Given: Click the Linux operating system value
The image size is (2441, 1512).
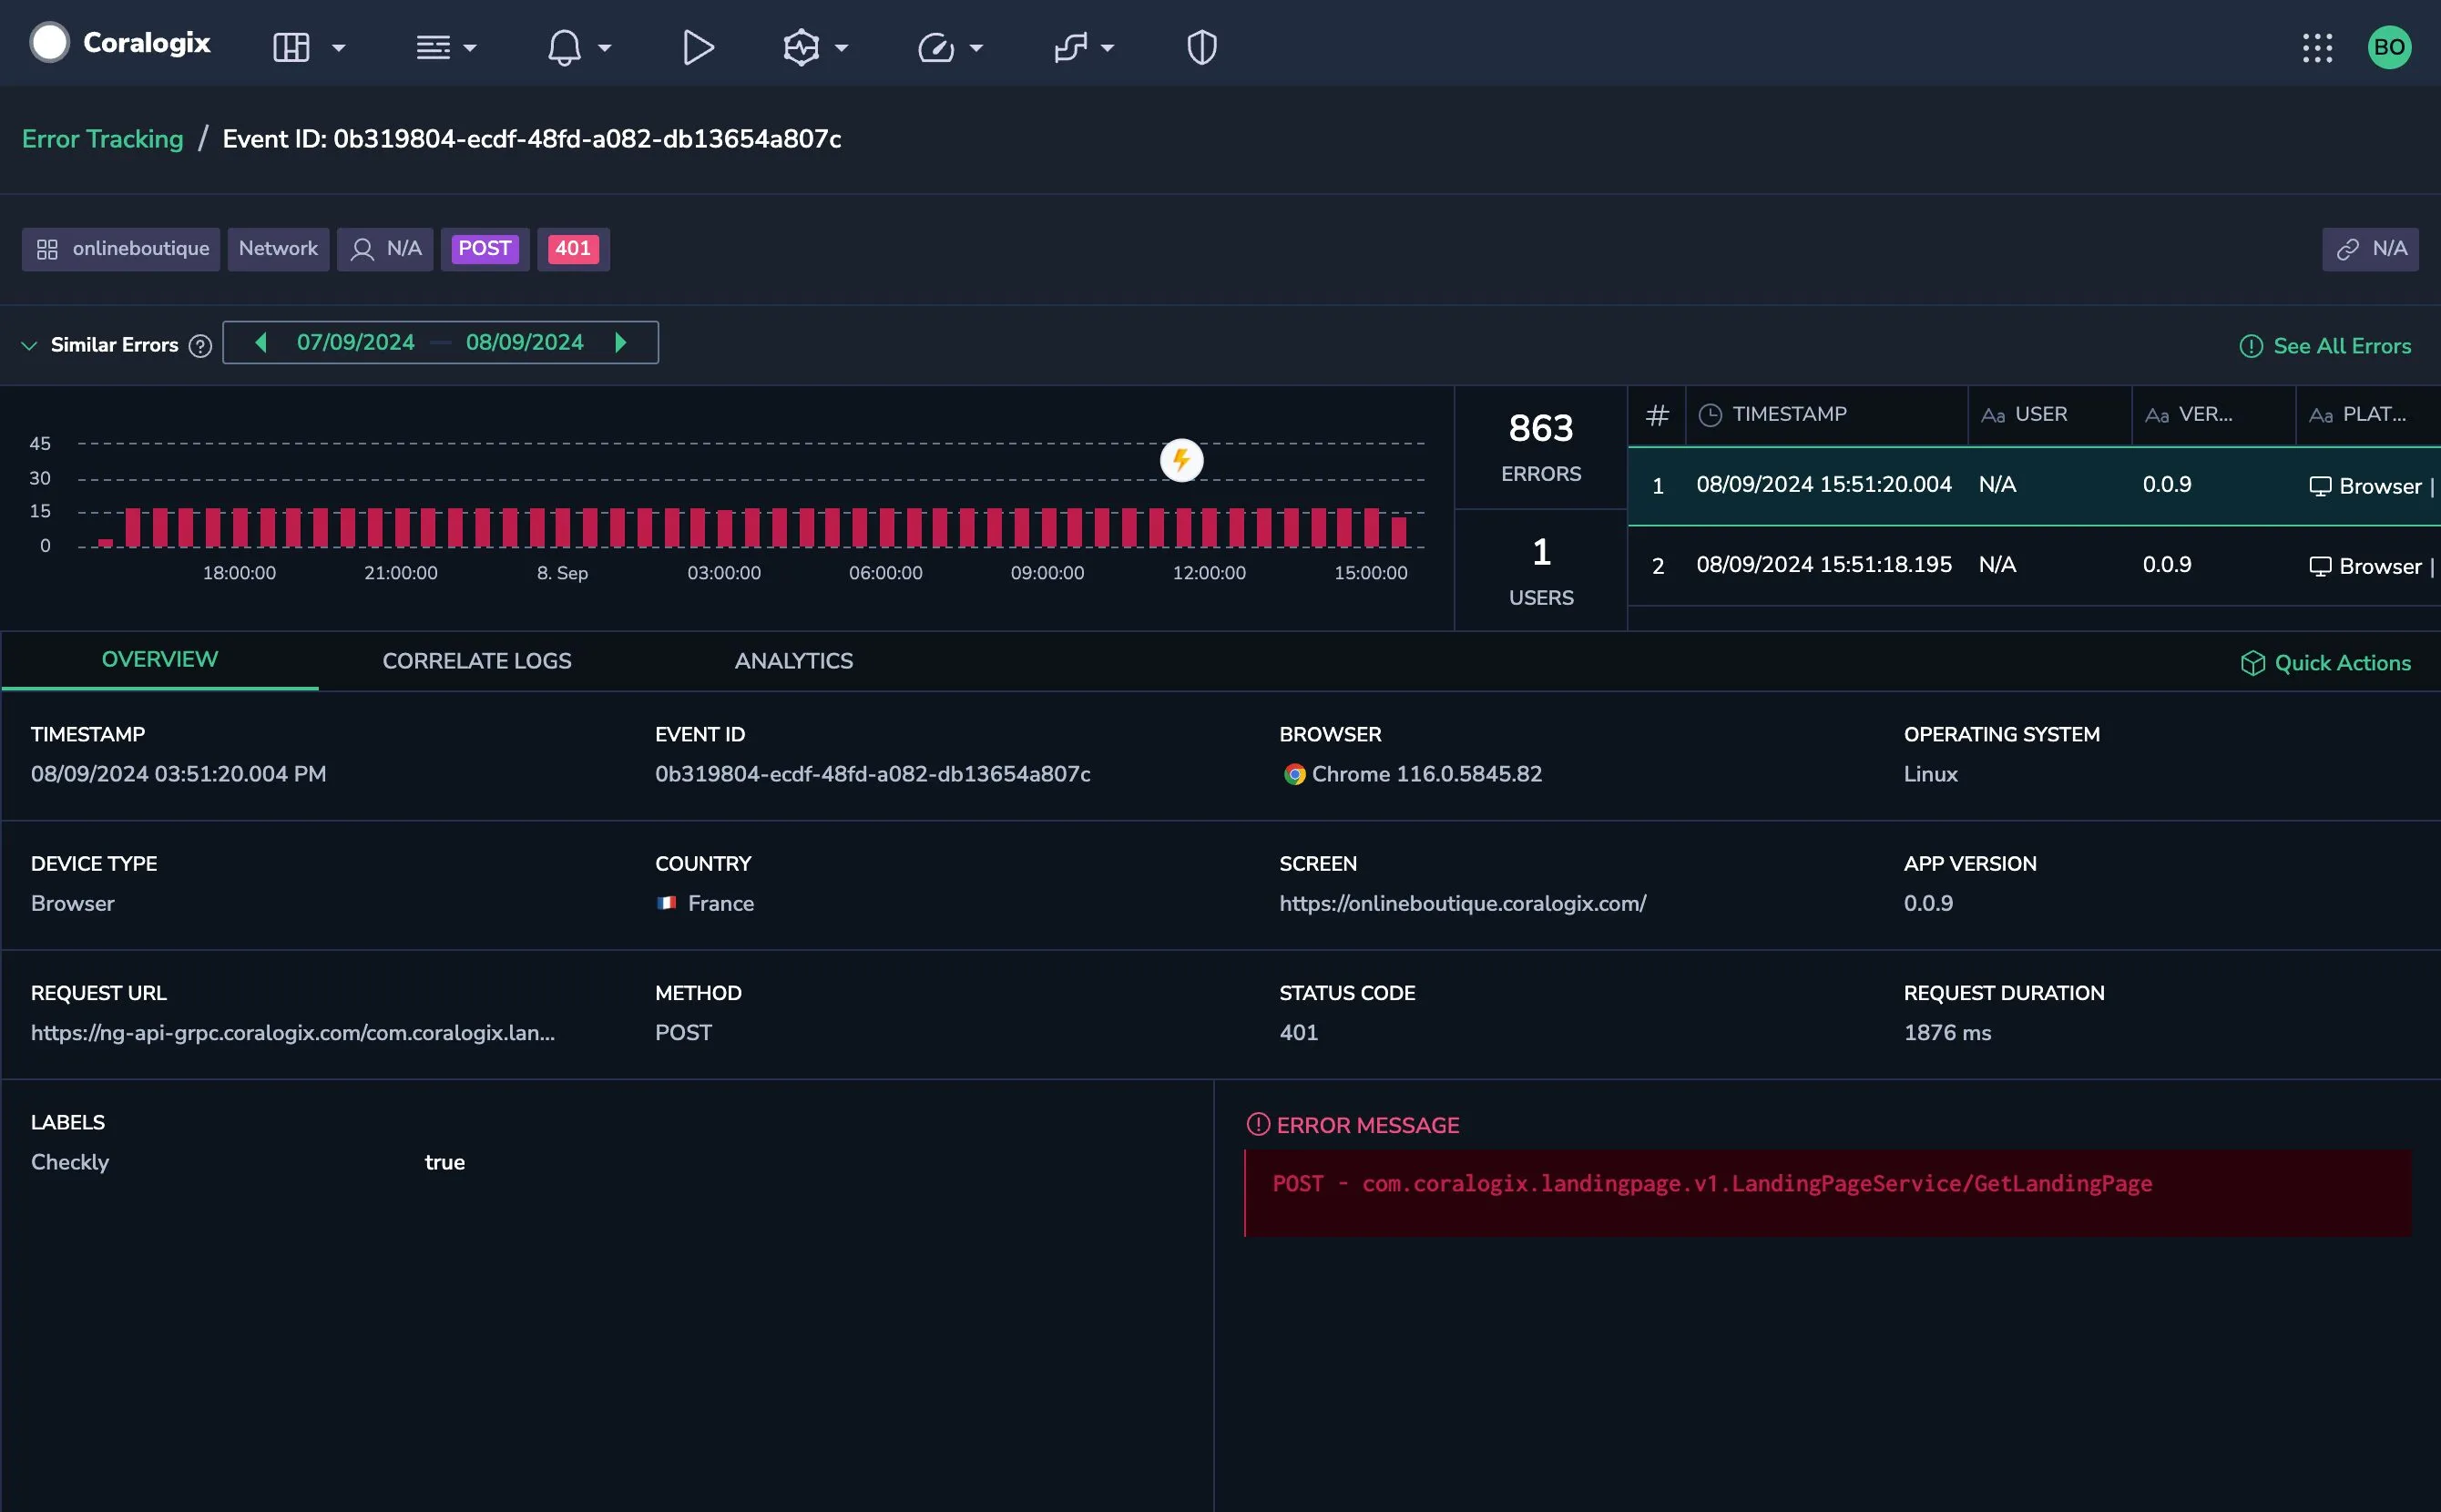Looking at the screenshot, I should (1930, 774).
